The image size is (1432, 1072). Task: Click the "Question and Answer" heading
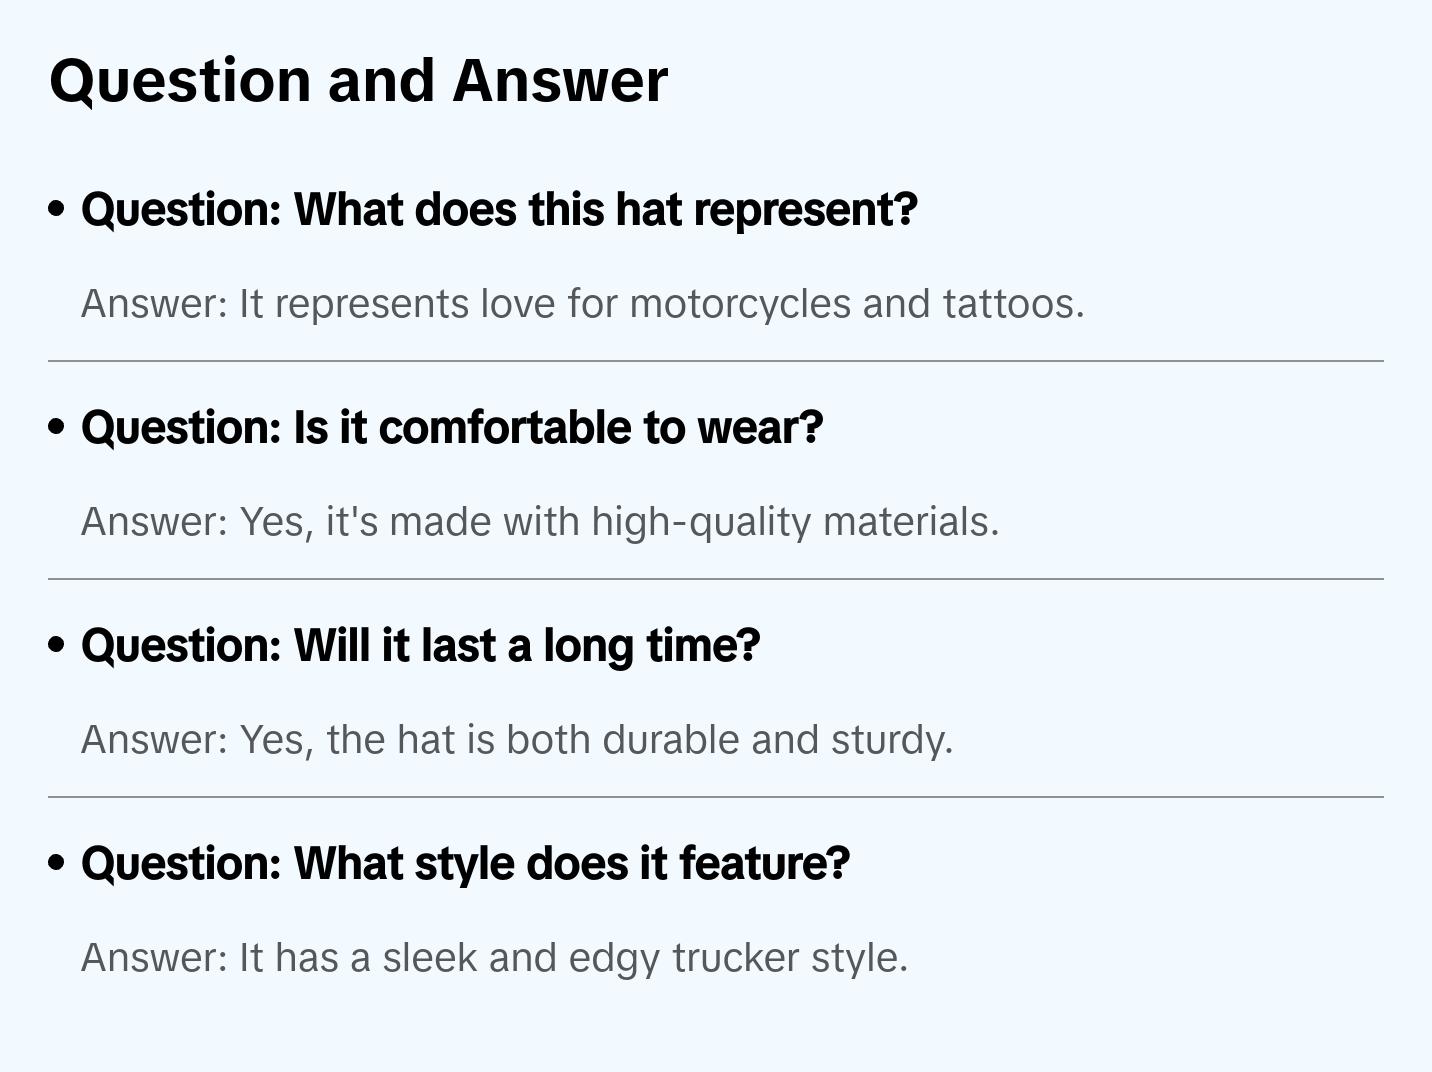[359, 80]
